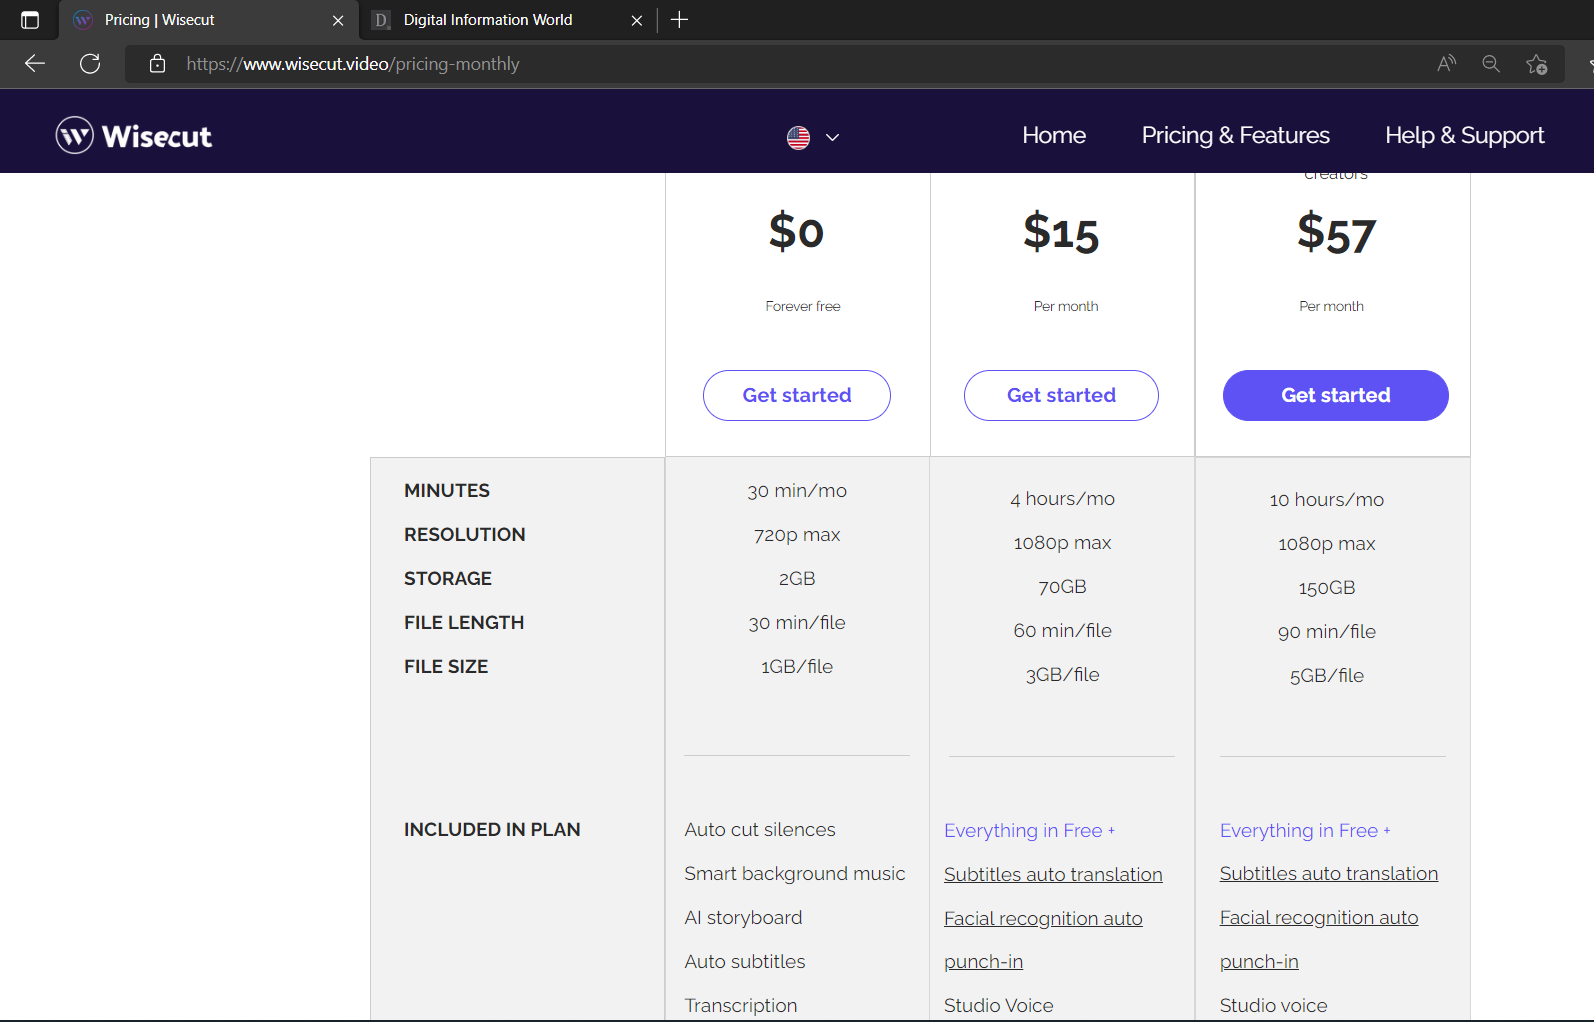This screenshot has height=1022, width=1594.
Task: Click Studio Voice in $15 column
Action: tap(999, 1006)
